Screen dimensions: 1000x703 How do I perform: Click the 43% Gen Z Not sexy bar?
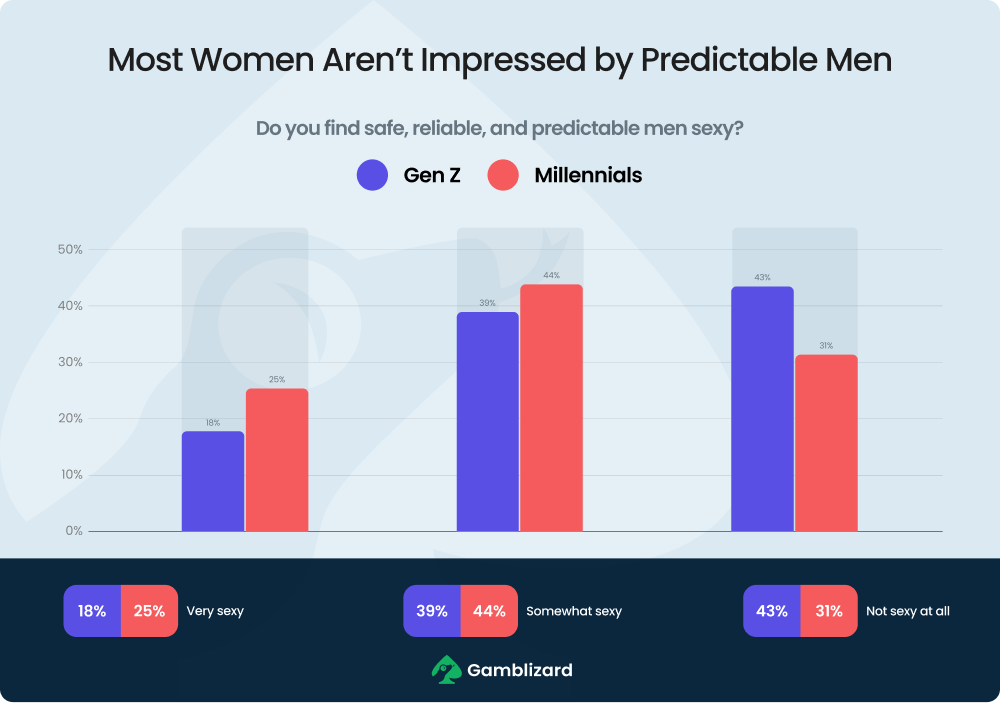[763, 409]
